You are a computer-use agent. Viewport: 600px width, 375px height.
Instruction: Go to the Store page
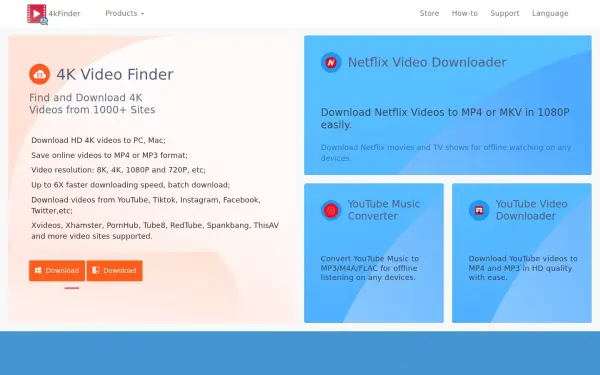pos(429,13)
